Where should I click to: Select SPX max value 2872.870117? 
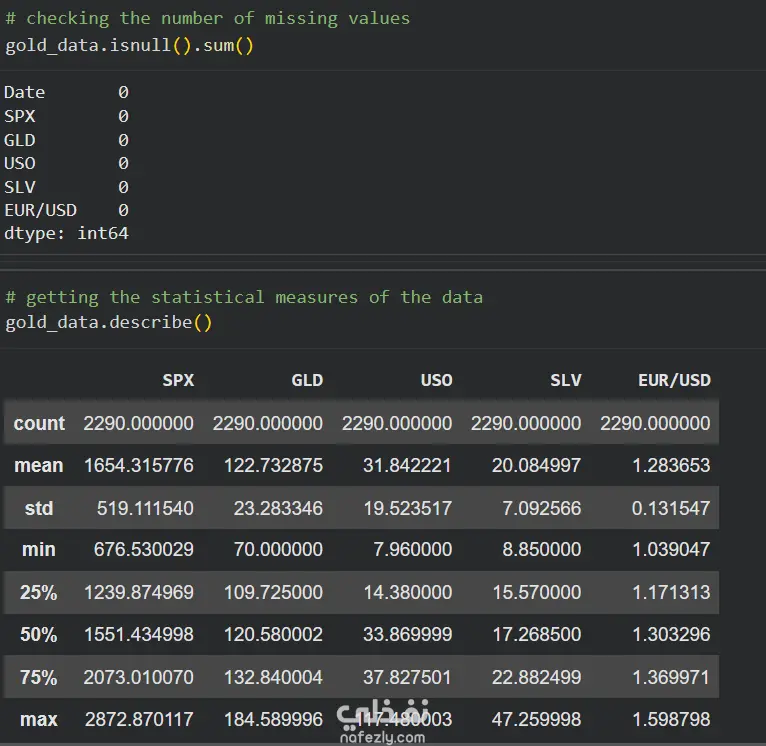coord(139,720)
